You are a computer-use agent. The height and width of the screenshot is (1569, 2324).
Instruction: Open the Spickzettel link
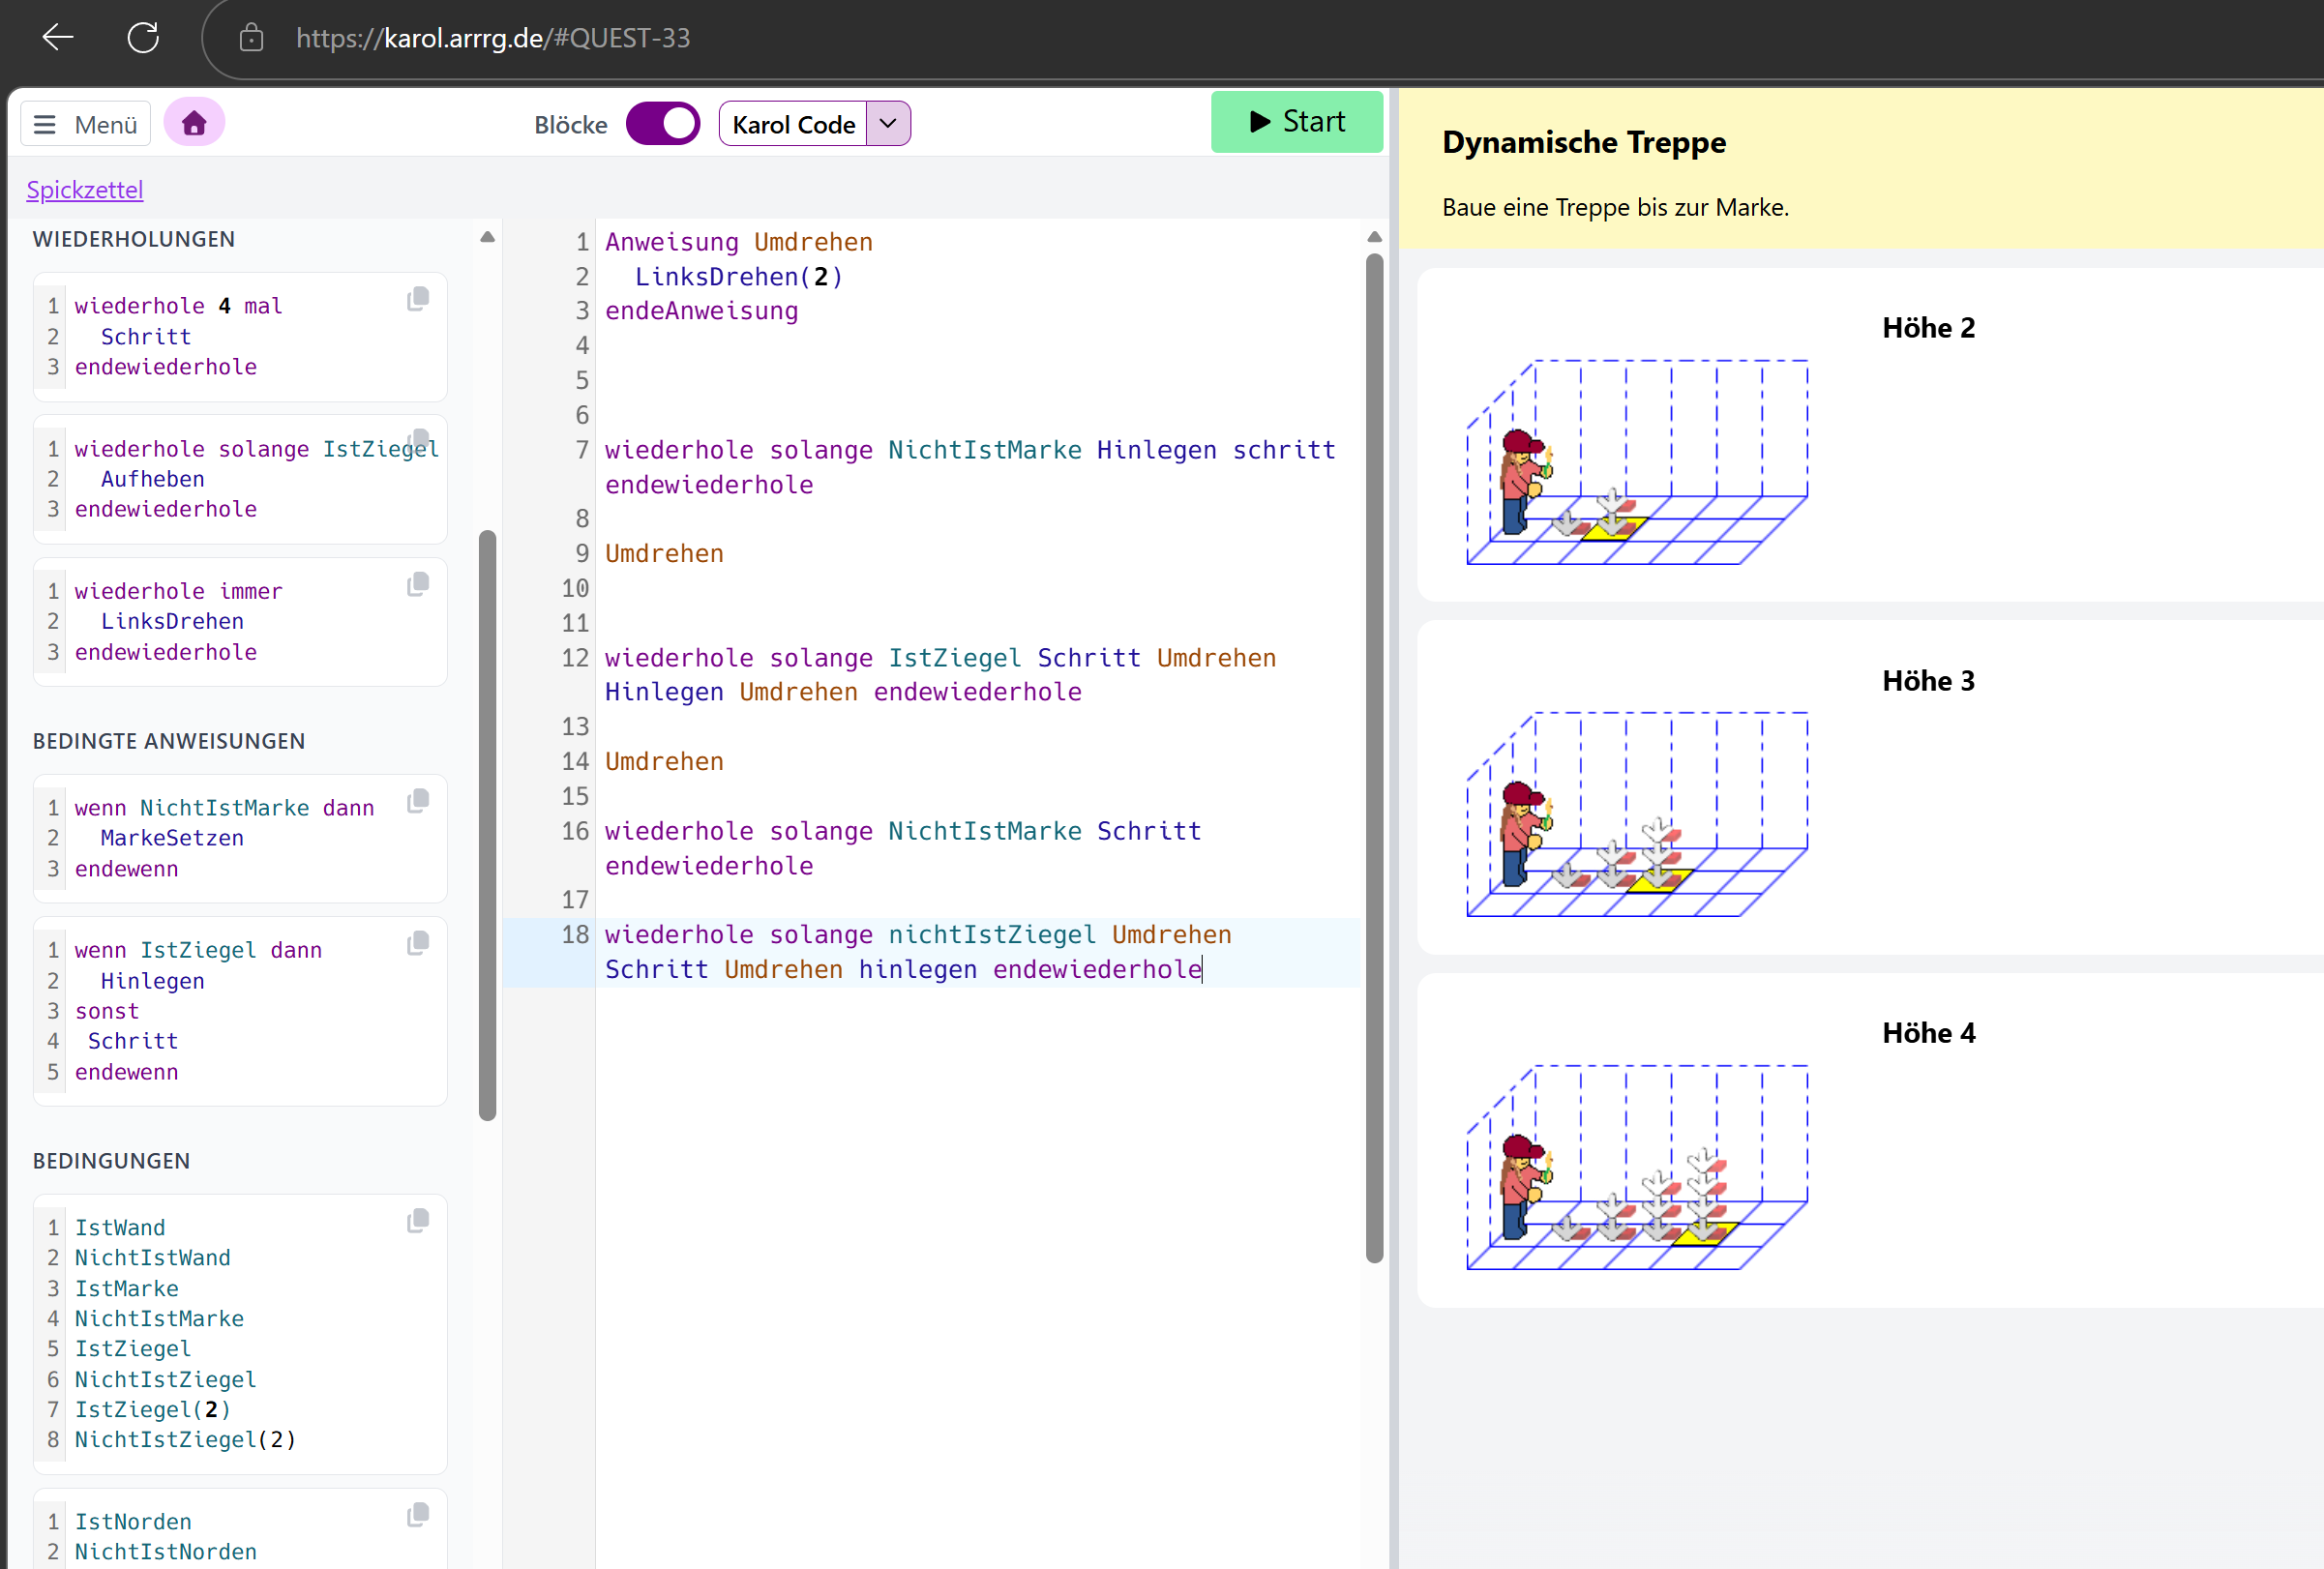(x=85, y=190)
